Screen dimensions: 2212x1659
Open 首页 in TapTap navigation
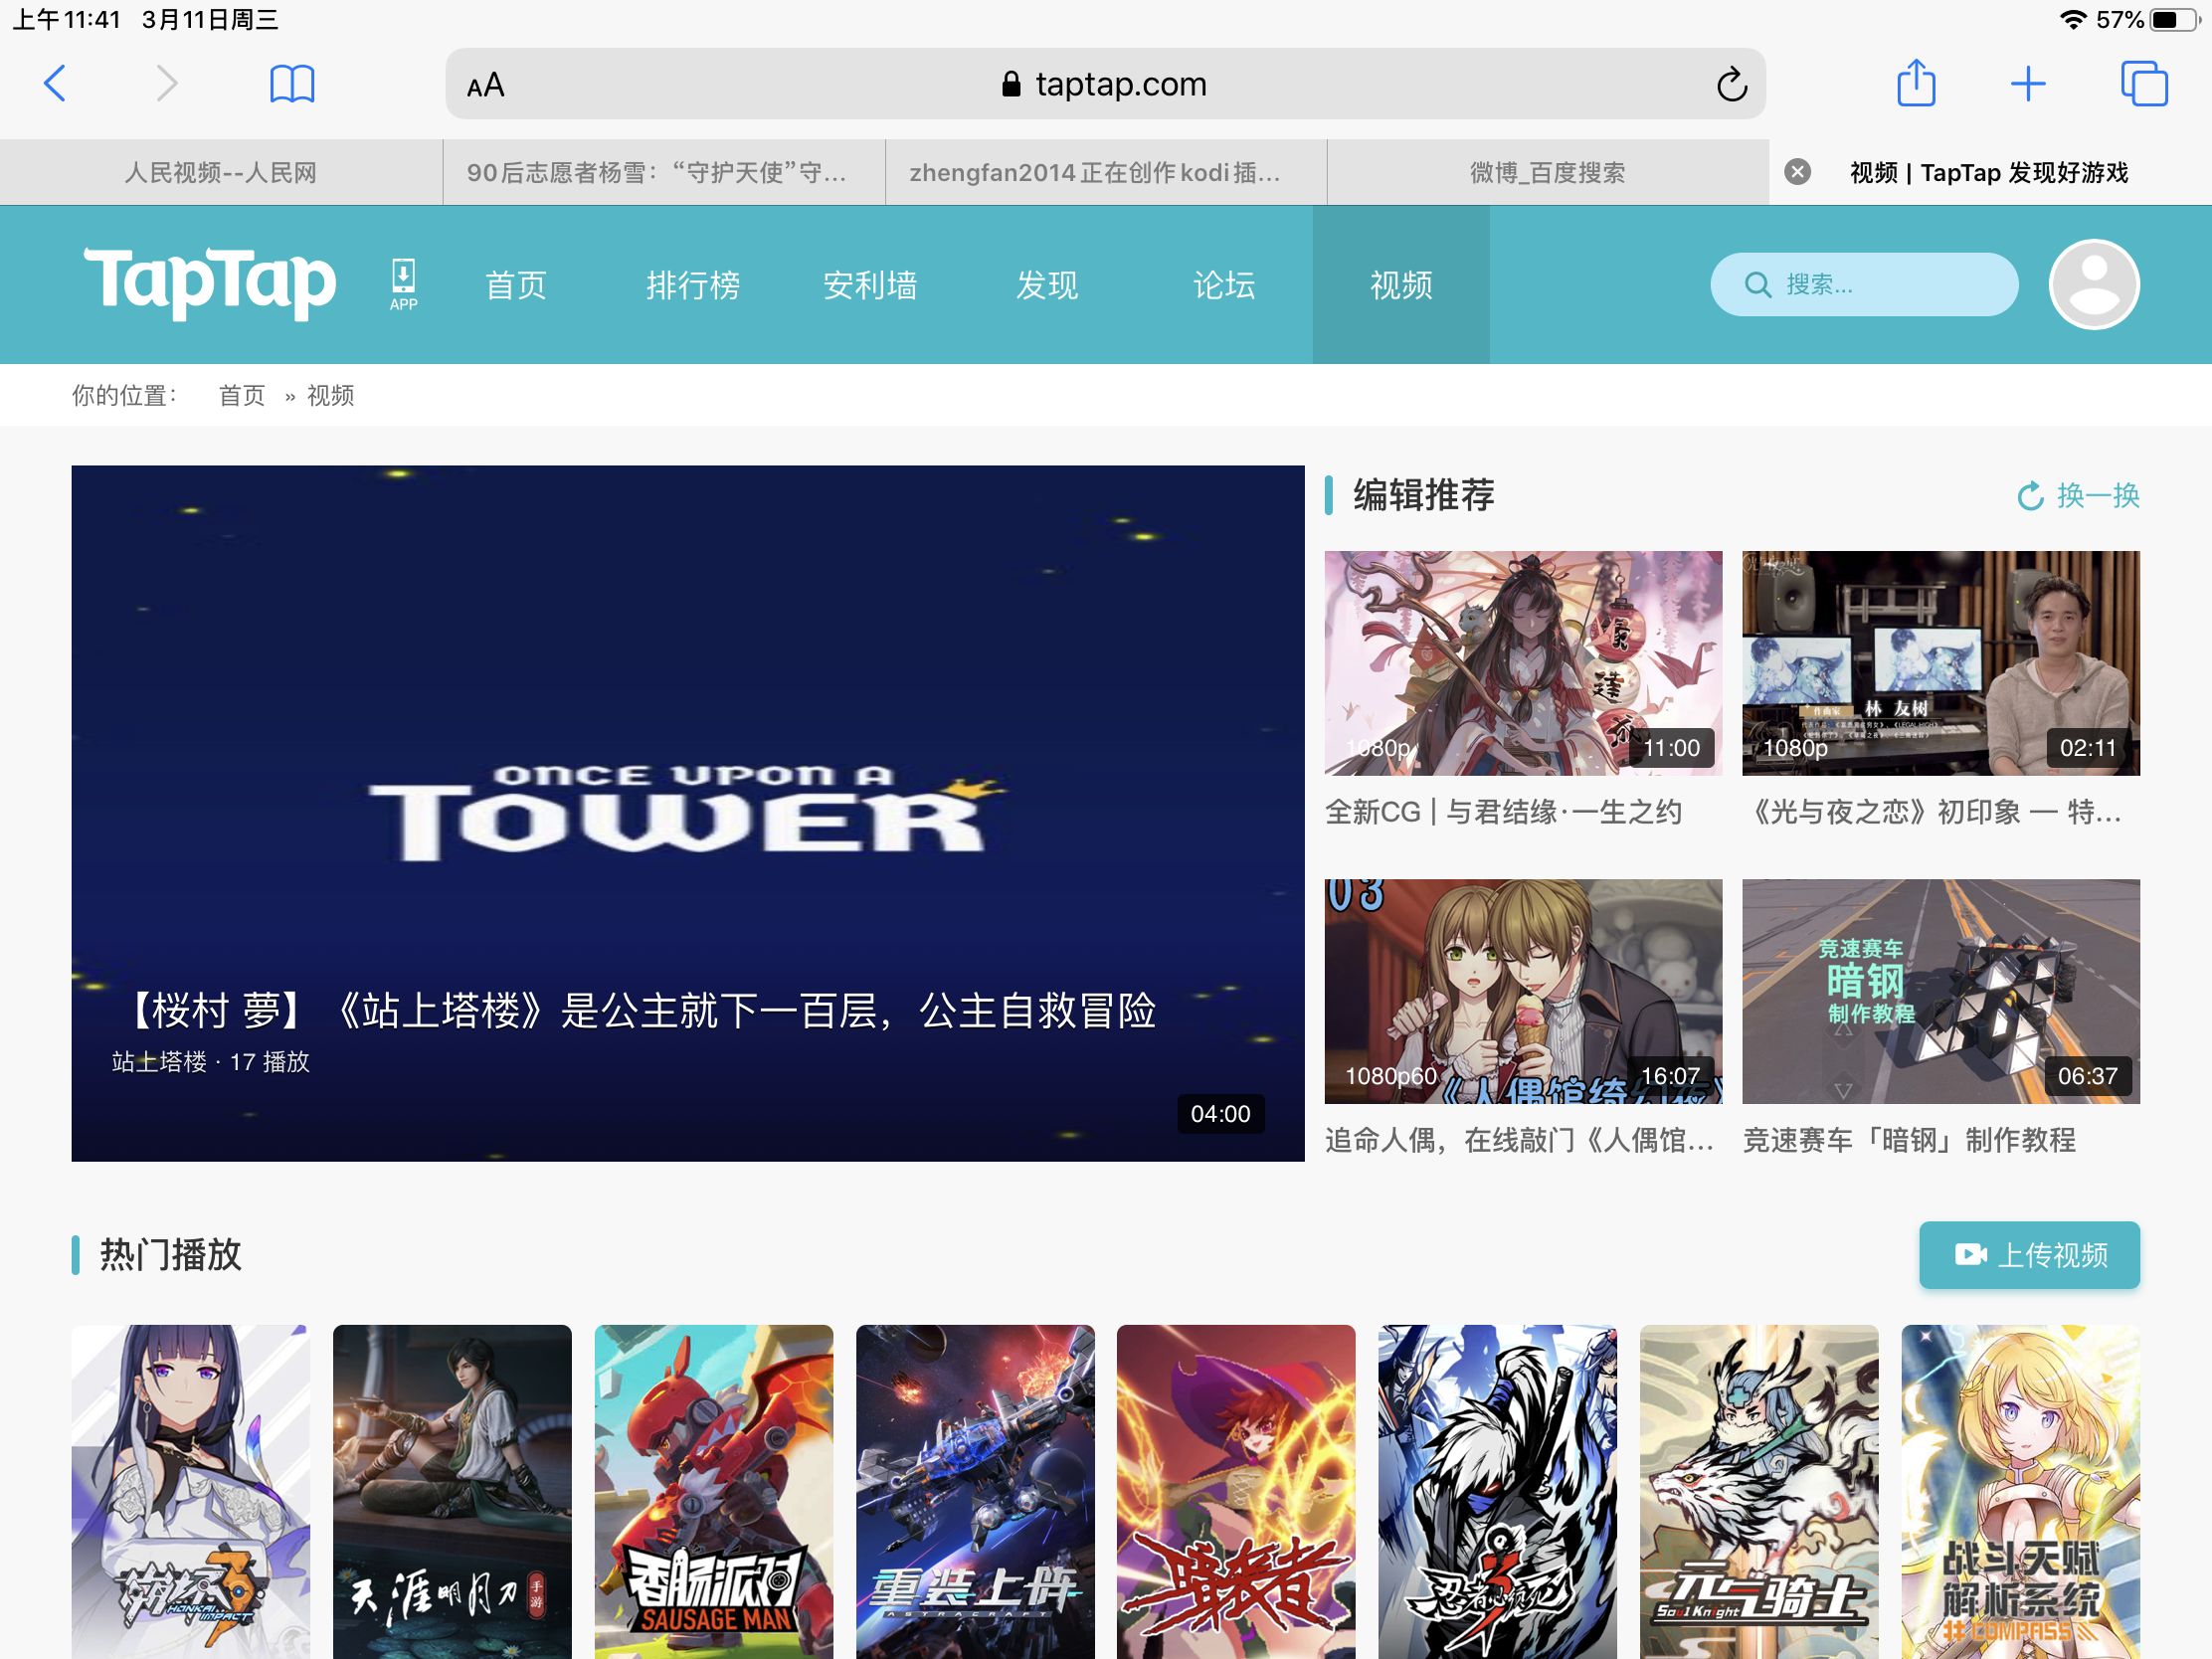516,285
